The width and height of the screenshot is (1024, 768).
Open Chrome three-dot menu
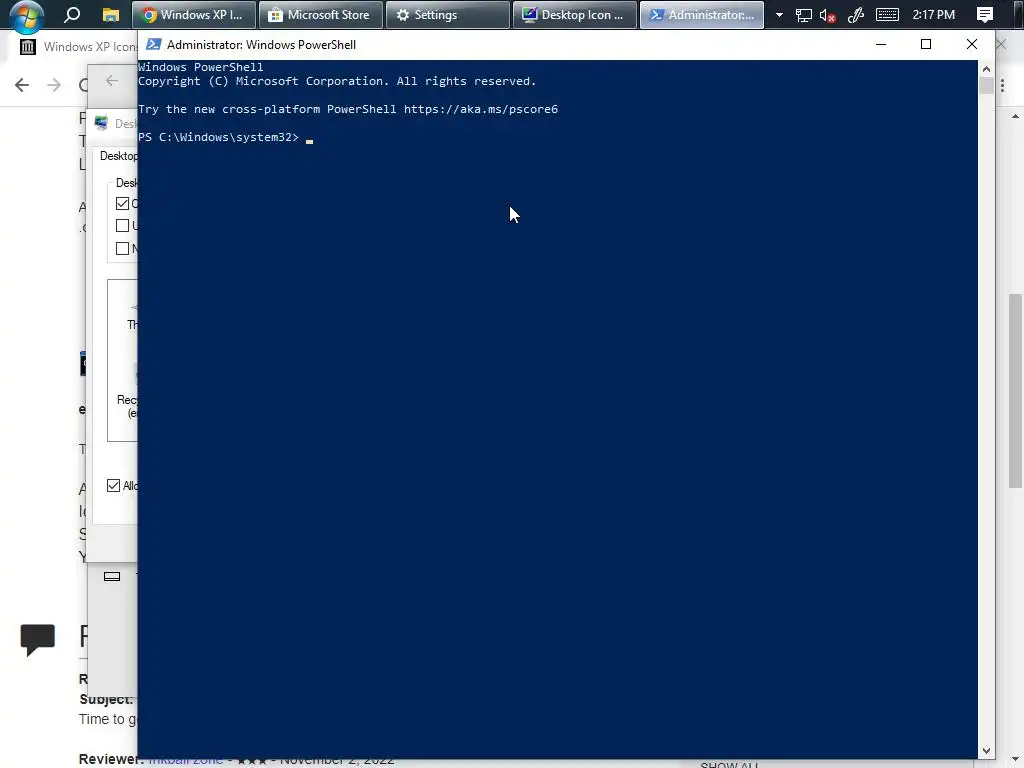pyautogui.click(x=1002, y=85)
